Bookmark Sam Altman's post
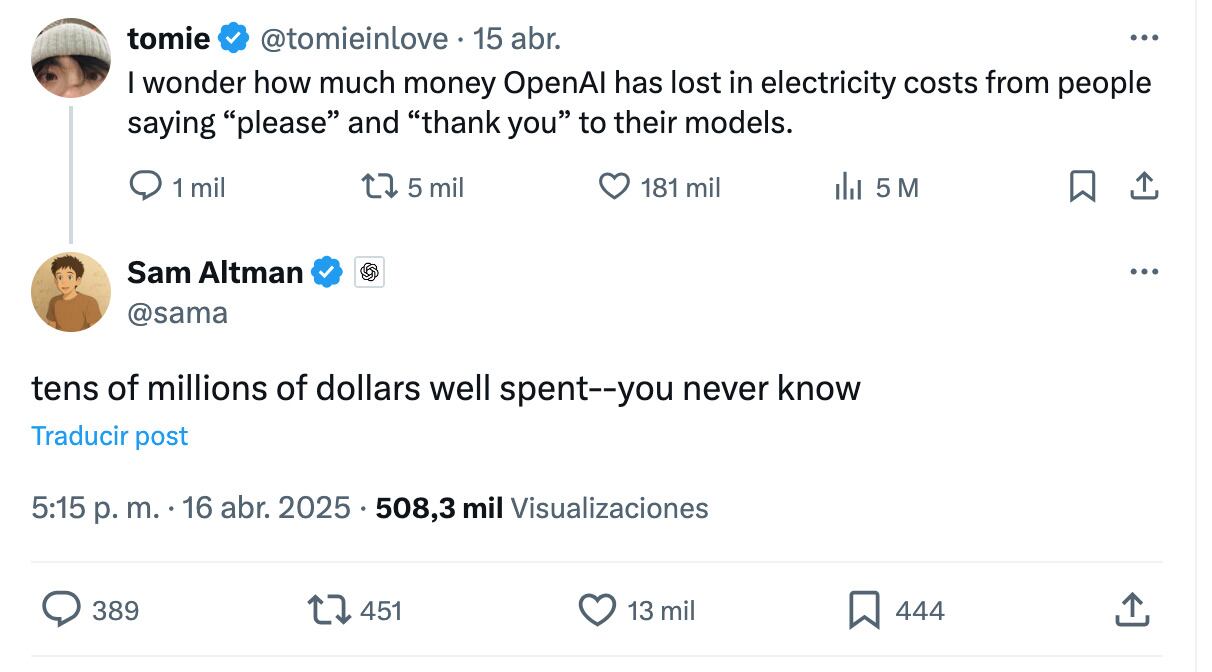 coord(864,610)
